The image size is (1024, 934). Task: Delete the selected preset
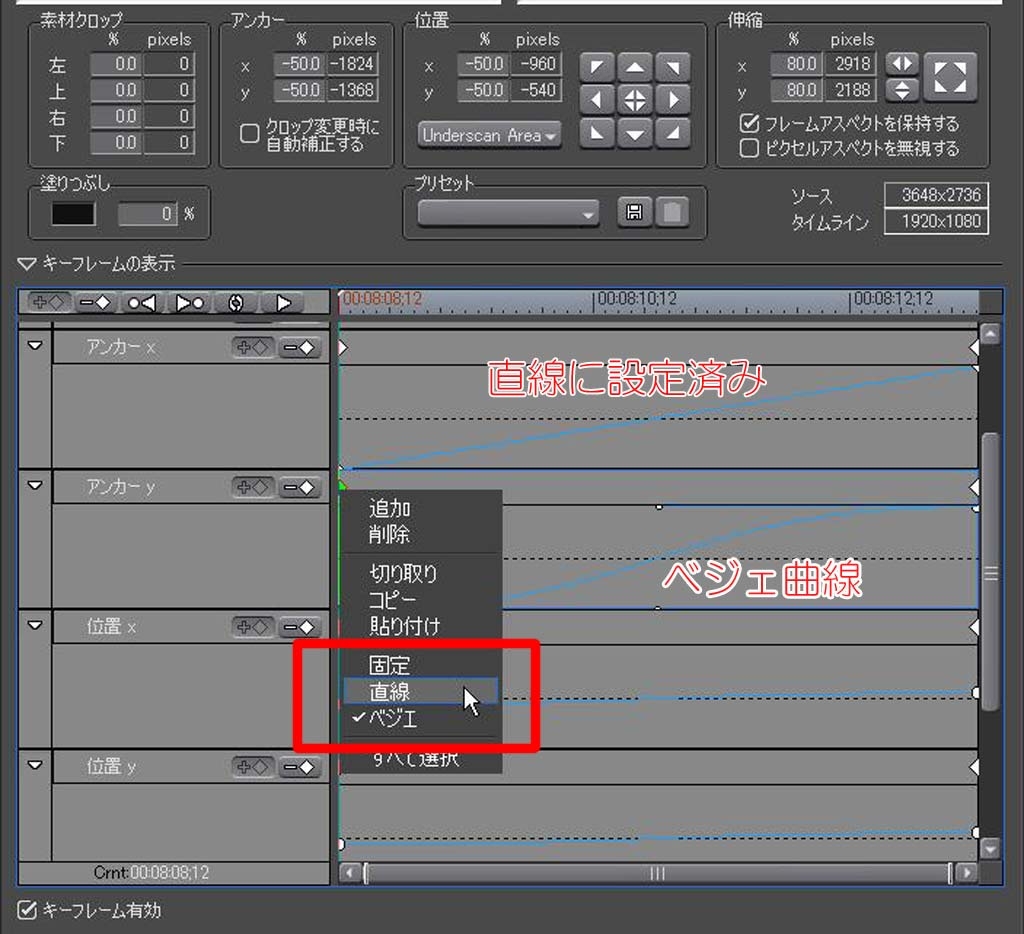coord(672,212)
